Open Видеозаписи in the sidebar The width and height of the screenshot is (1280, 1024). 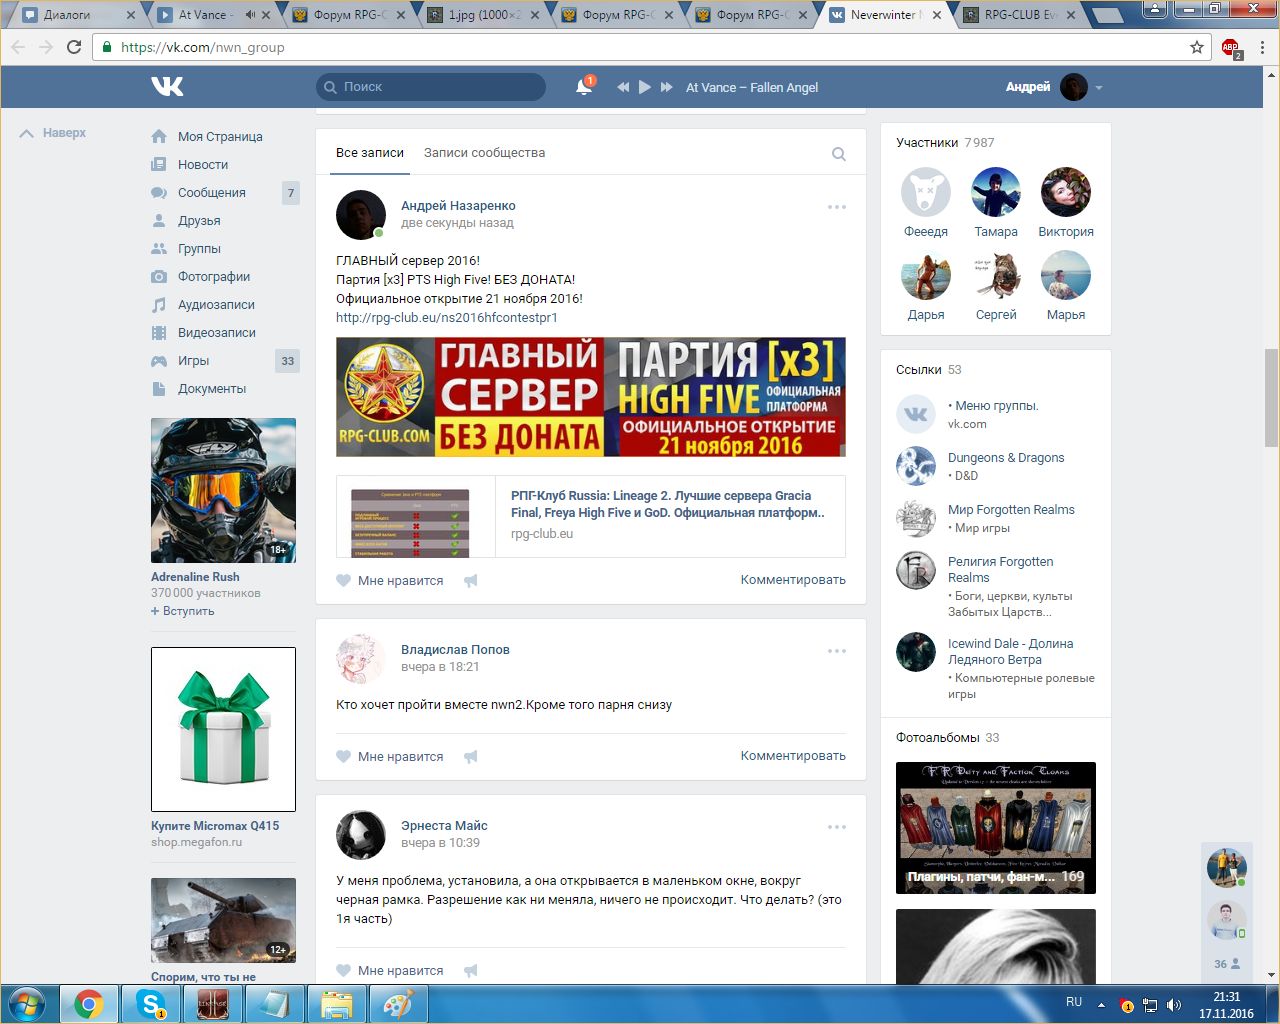click(x=217, y=333)
